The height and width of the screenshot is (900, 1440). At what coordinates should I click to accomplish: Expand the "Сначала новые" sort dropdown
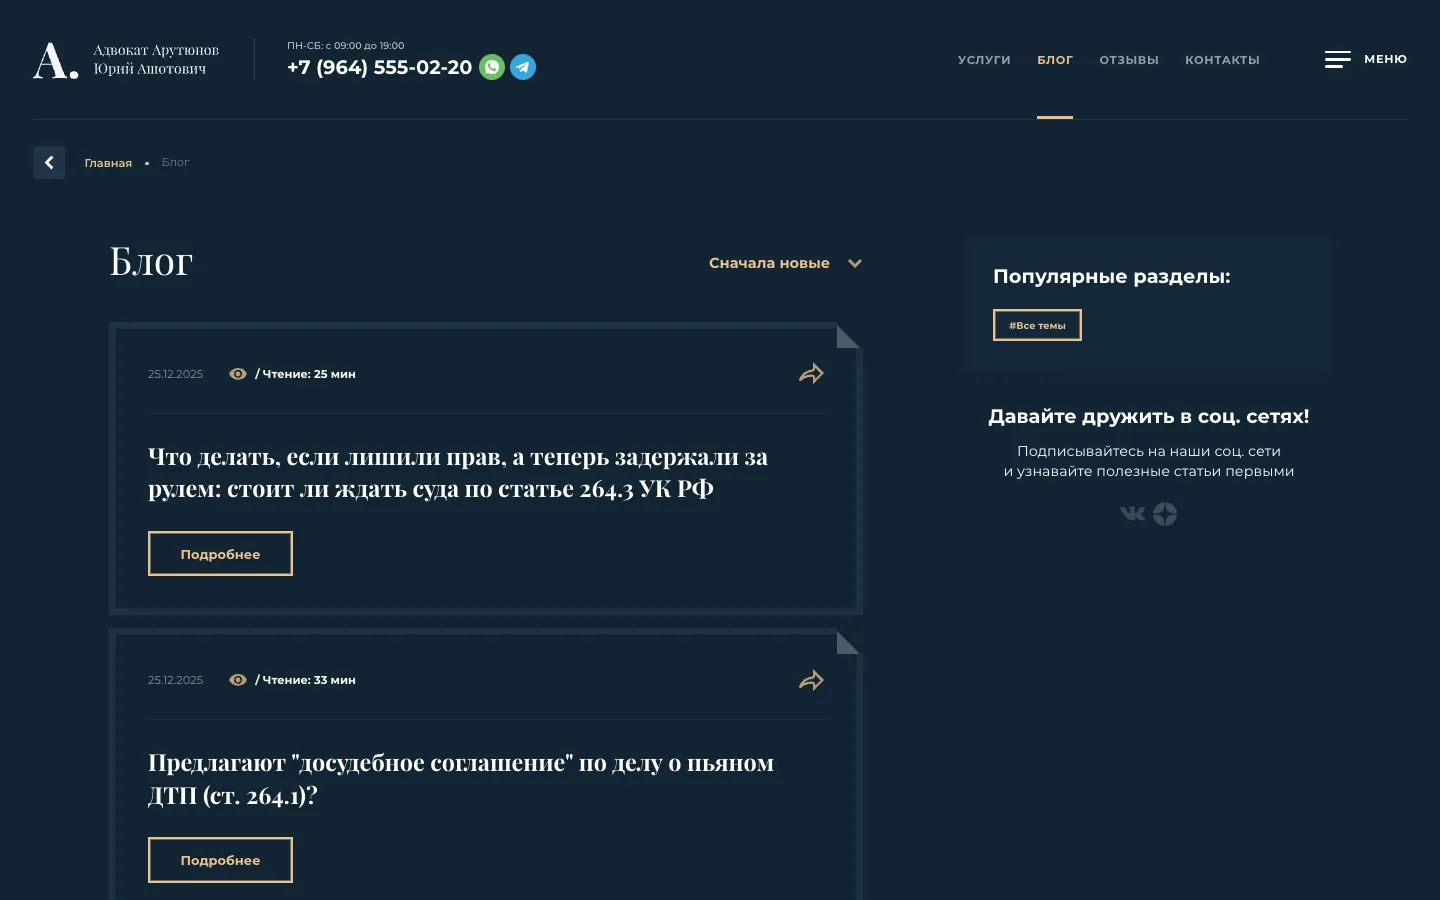[785, 263]
